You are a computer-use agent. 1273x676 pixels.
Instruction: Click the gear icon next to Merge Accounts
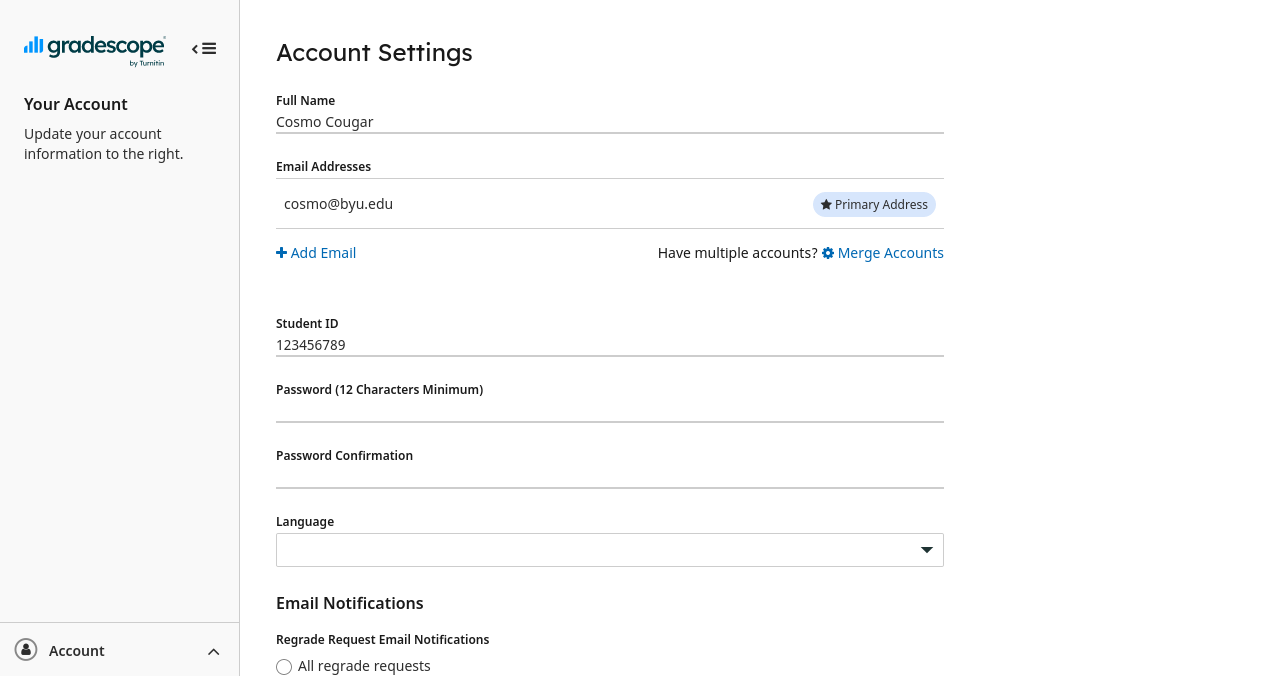[x=826, y=252]
